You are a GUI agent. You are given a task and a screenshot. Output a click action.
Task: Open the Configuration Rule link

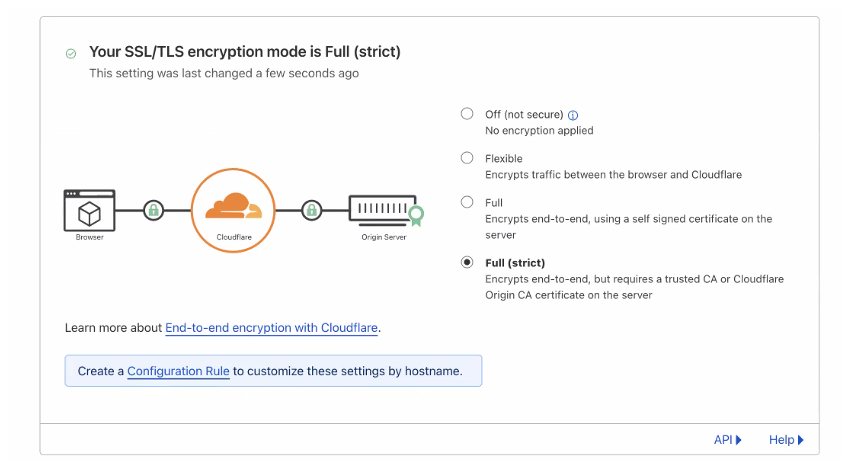point(178,371)
